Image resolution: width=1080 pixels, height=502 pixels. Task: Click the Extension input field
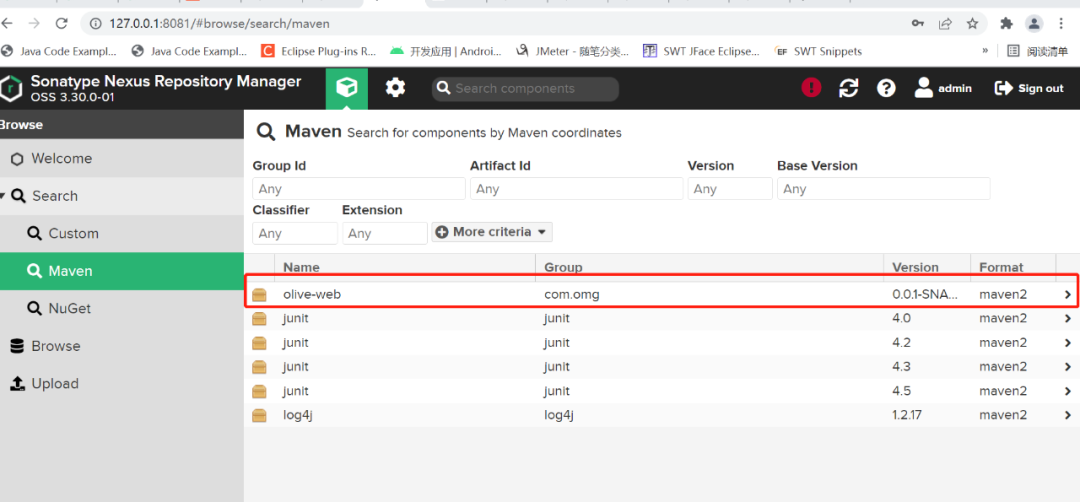point(385,233)
